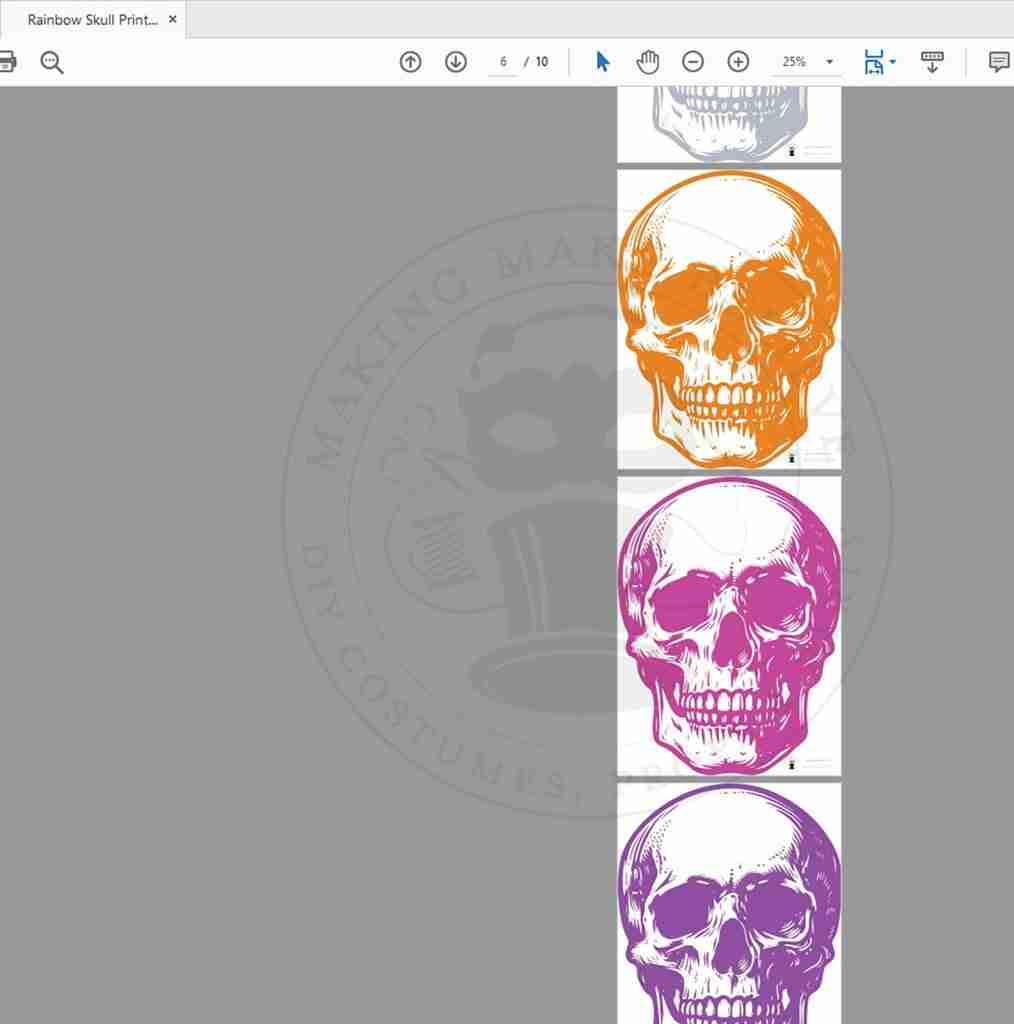
Task: Click the pink skull page
Action: [x=729, y=624]
